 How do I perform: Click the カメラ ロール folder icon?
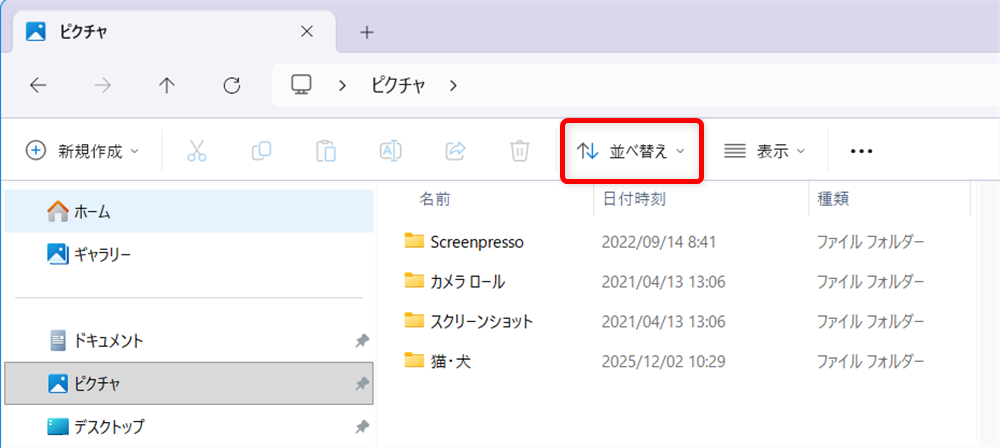(x=415, y=281)
